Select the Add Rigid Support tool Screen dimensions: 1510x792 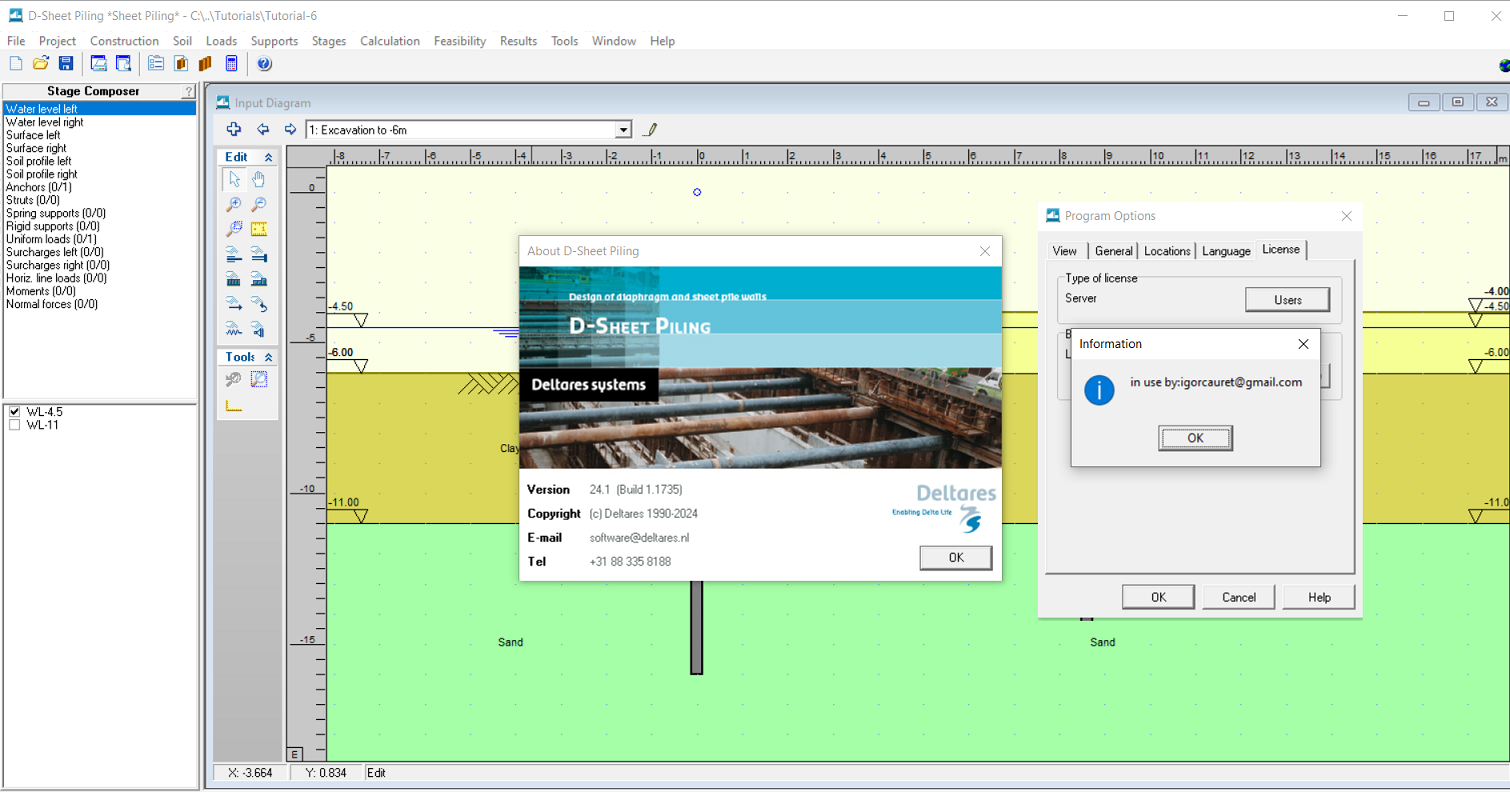(258, 330)
